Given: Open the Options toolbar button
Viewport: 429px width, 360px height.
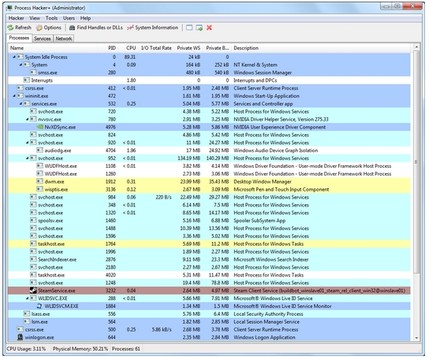Looking at the screenshot, I should [49, 28].
